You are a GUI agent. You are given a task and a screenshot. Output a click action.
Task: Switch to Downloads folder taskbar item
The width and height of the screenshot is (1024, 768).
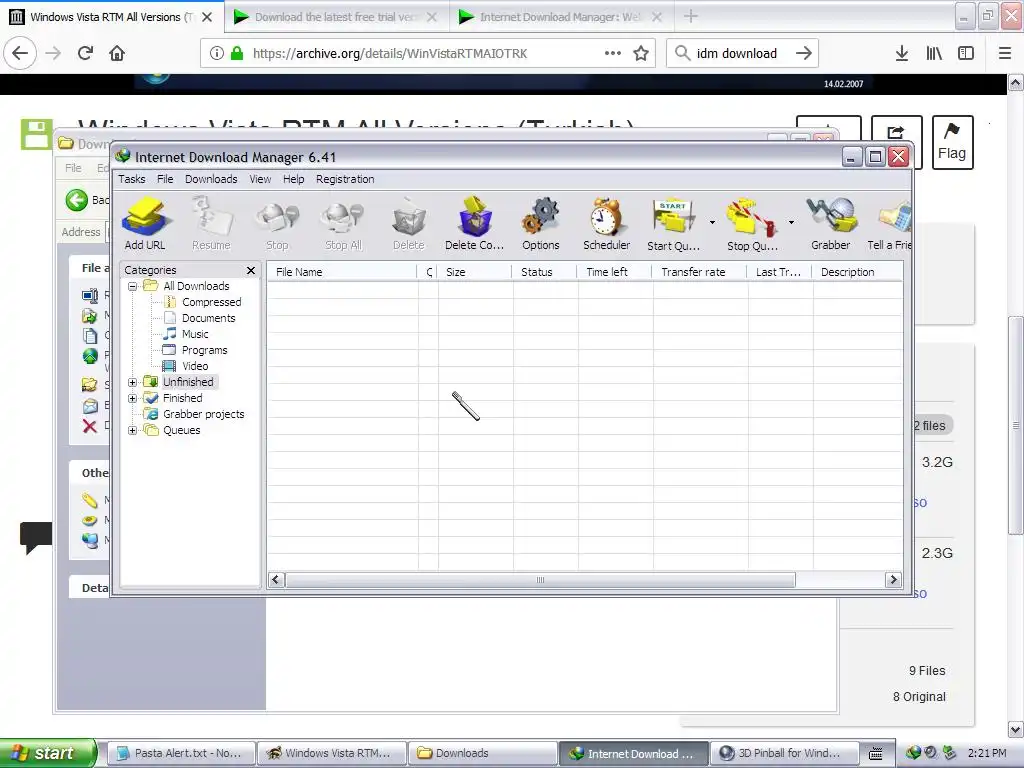pos(483,753)
